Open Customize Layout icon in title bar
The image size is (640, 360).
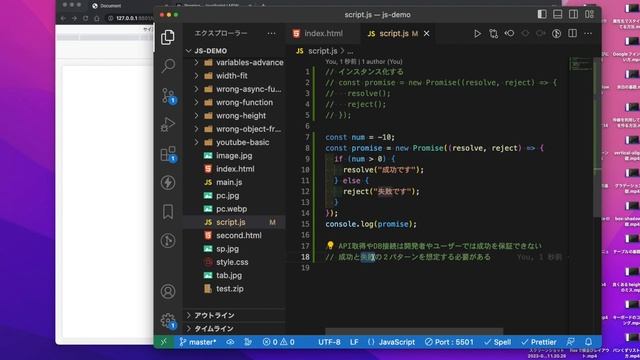589,14
